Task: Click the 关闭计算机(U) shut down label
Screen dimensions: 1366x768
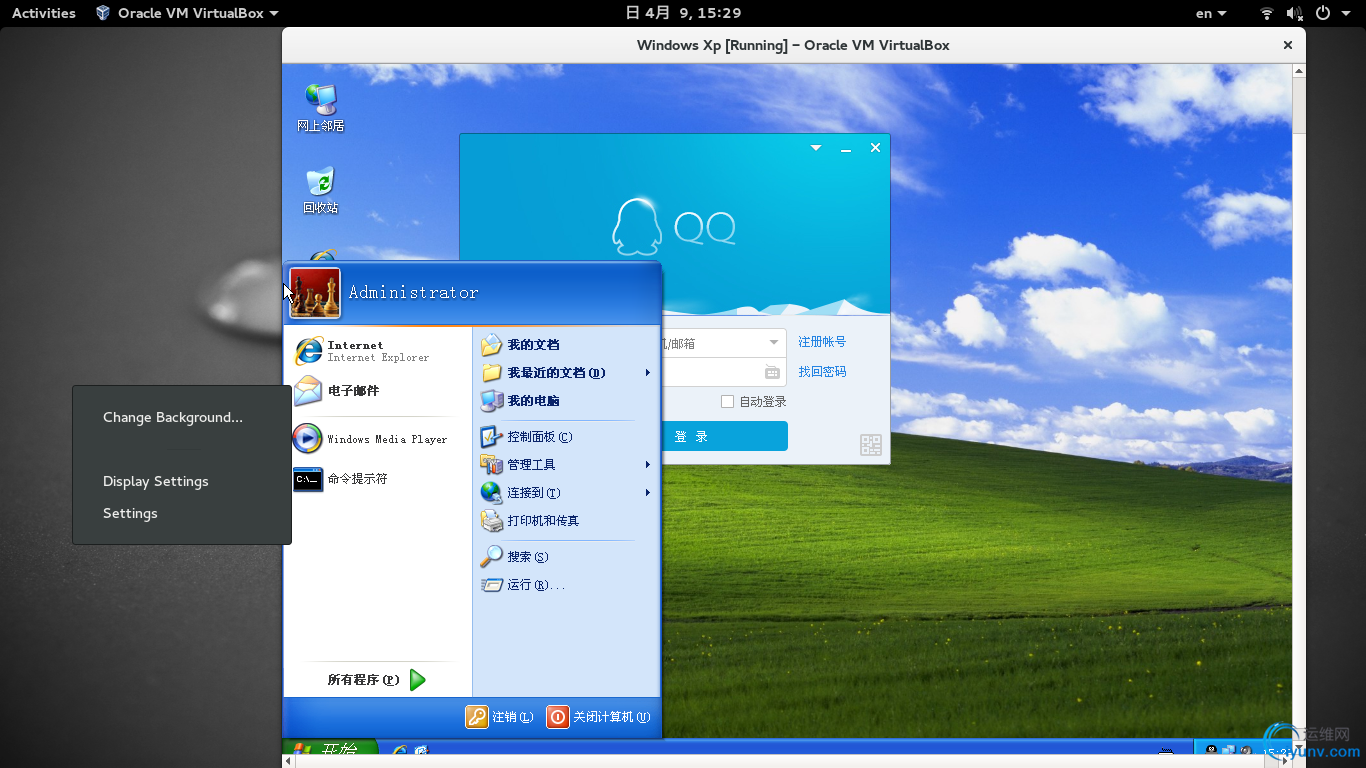Action: click(611, 717)
